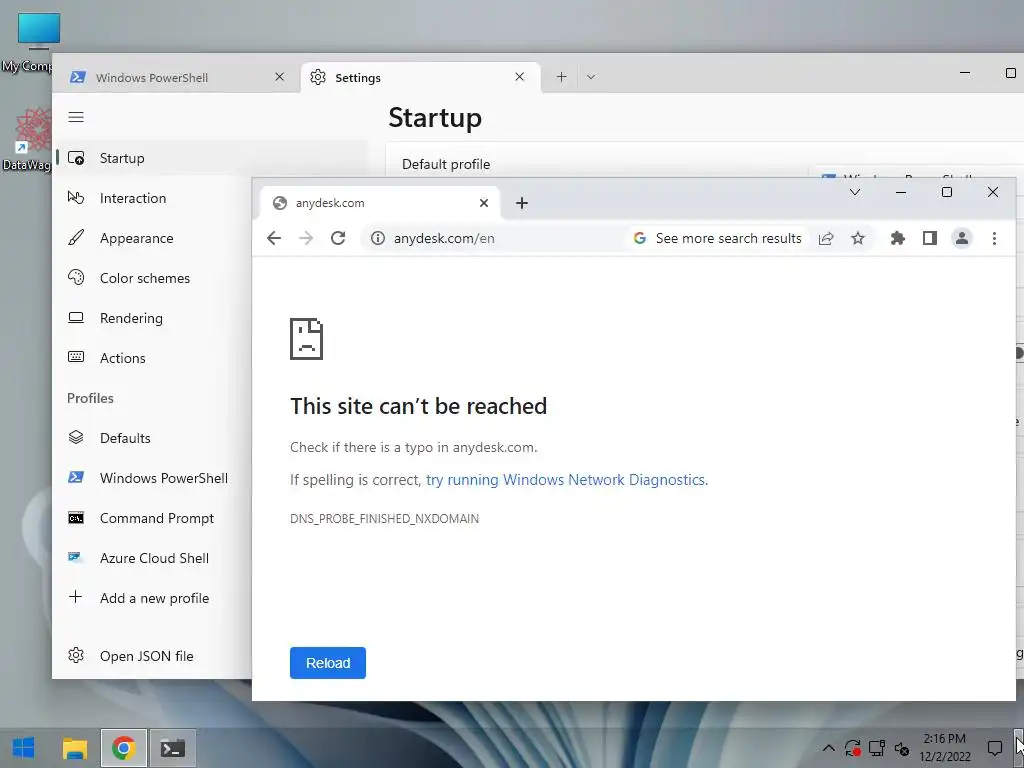Select the Command Prompt profile

pyautogui.click(x=152, y=518)
